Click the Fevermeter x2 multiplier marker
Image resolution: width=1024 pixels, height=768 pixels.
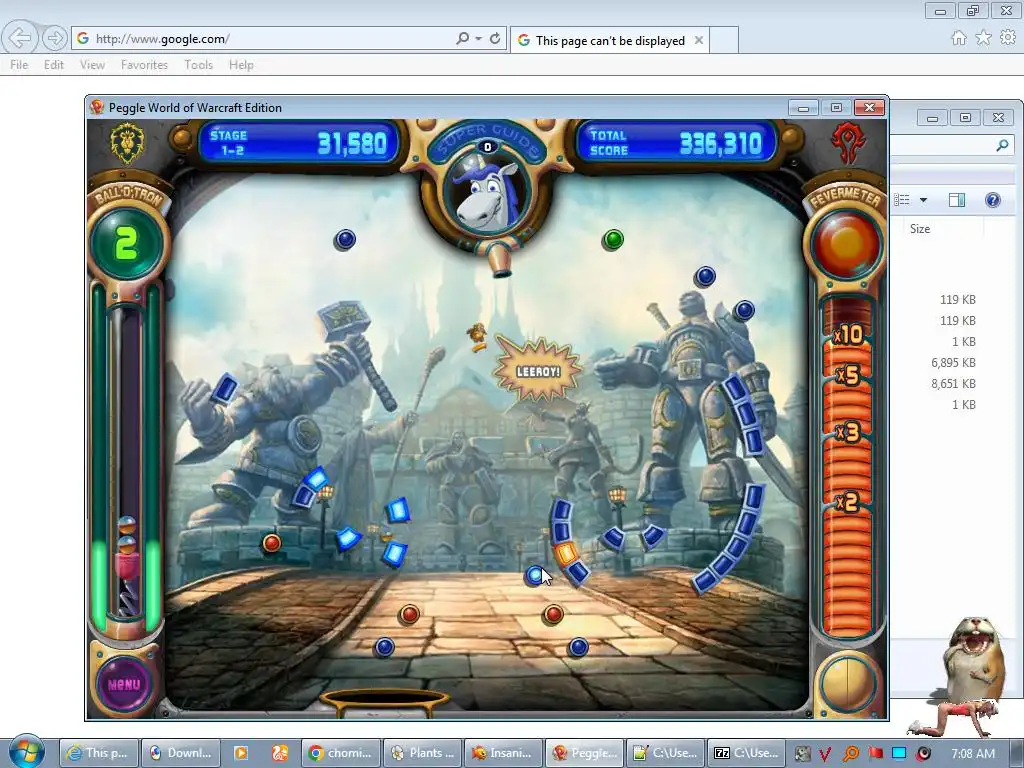coord(847,502)
